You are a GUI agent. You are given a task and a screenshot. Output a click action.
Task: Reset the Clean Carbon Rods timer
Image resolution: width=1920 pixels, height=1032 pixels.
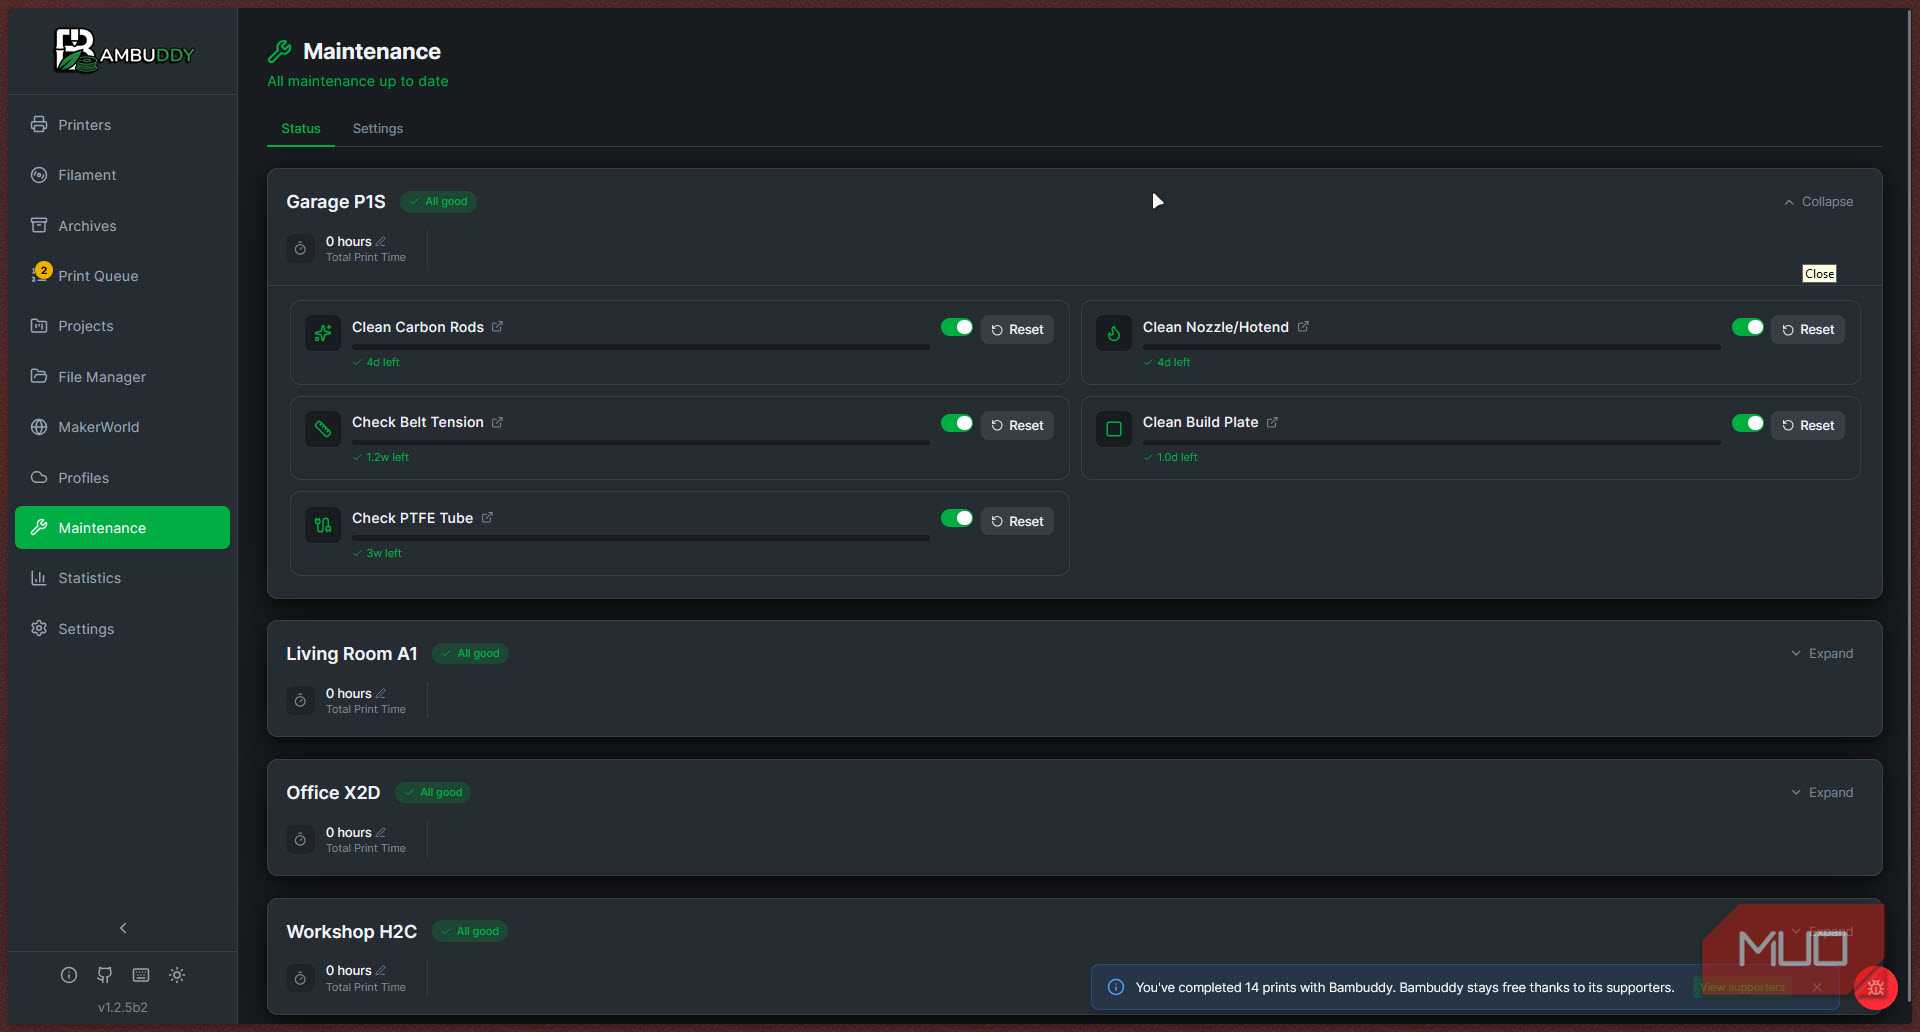tap(1017, 330)
